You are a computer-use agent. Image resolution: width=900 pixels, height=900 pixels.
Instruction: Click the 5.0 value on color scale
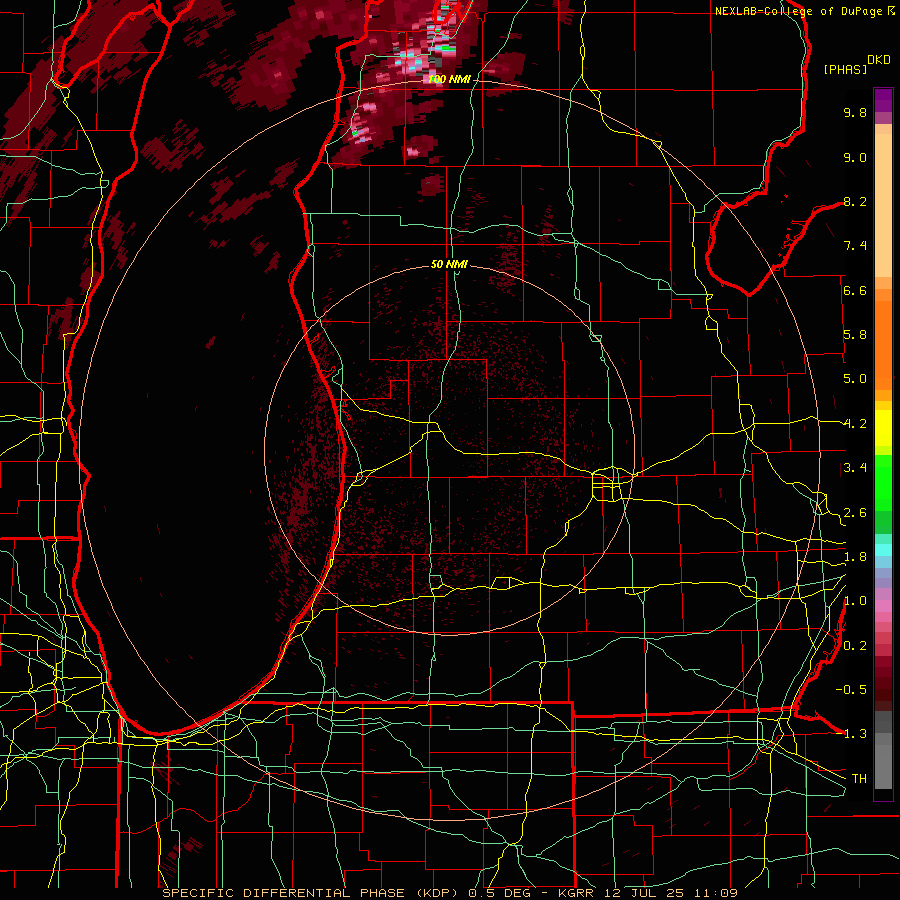(855, 379)
